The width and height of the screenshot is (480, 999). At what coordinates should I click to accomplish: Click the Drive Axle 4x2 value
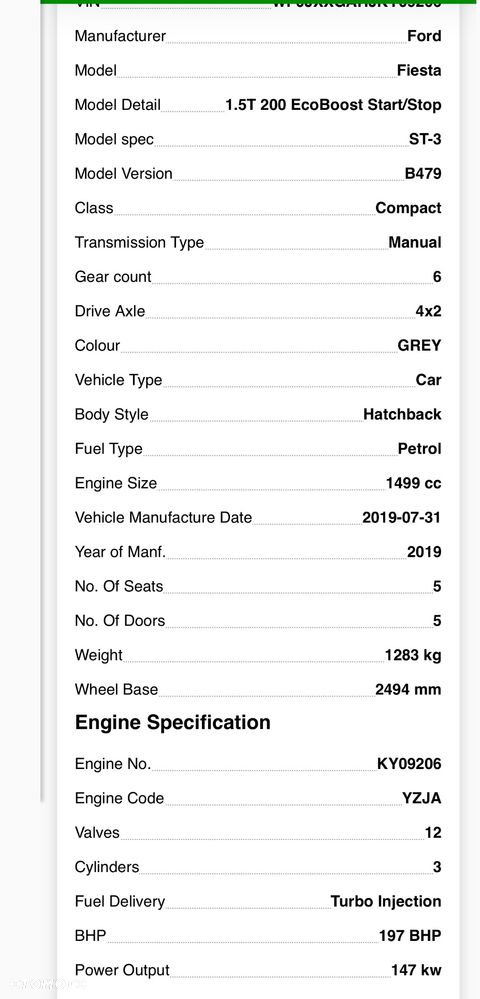(x=428, y=311)
